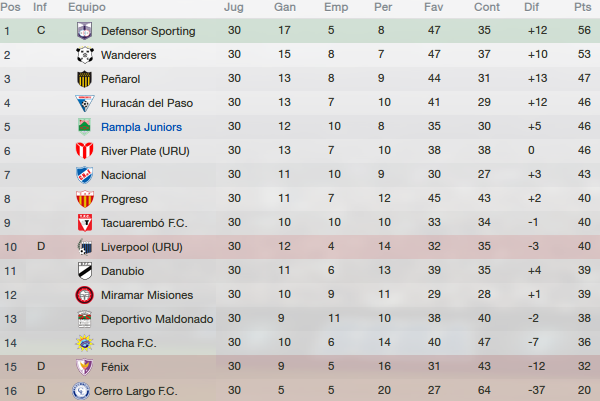600x401 pixels.
Task: Click the Defensor Sporting club crest
Action: coord(85,31)
